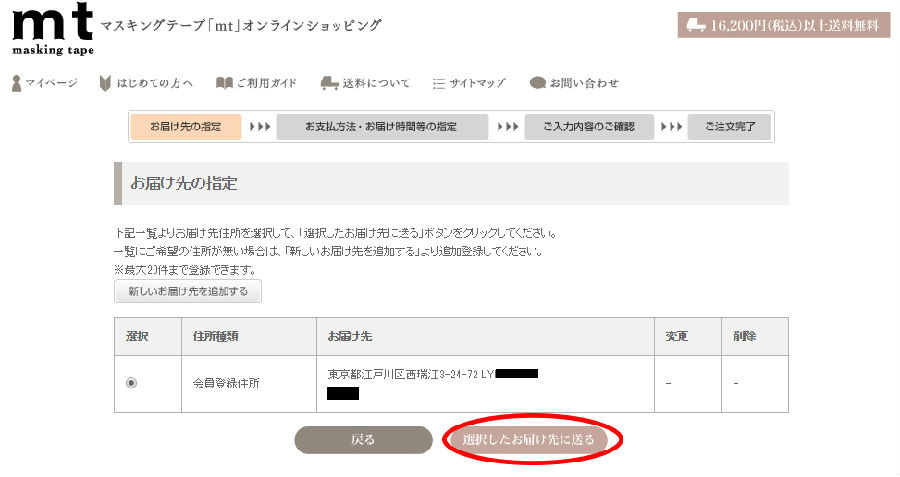Click the マスキングテープ online shopping title
The height and width of the screenshot is (477, 900).
coord(240,26)
